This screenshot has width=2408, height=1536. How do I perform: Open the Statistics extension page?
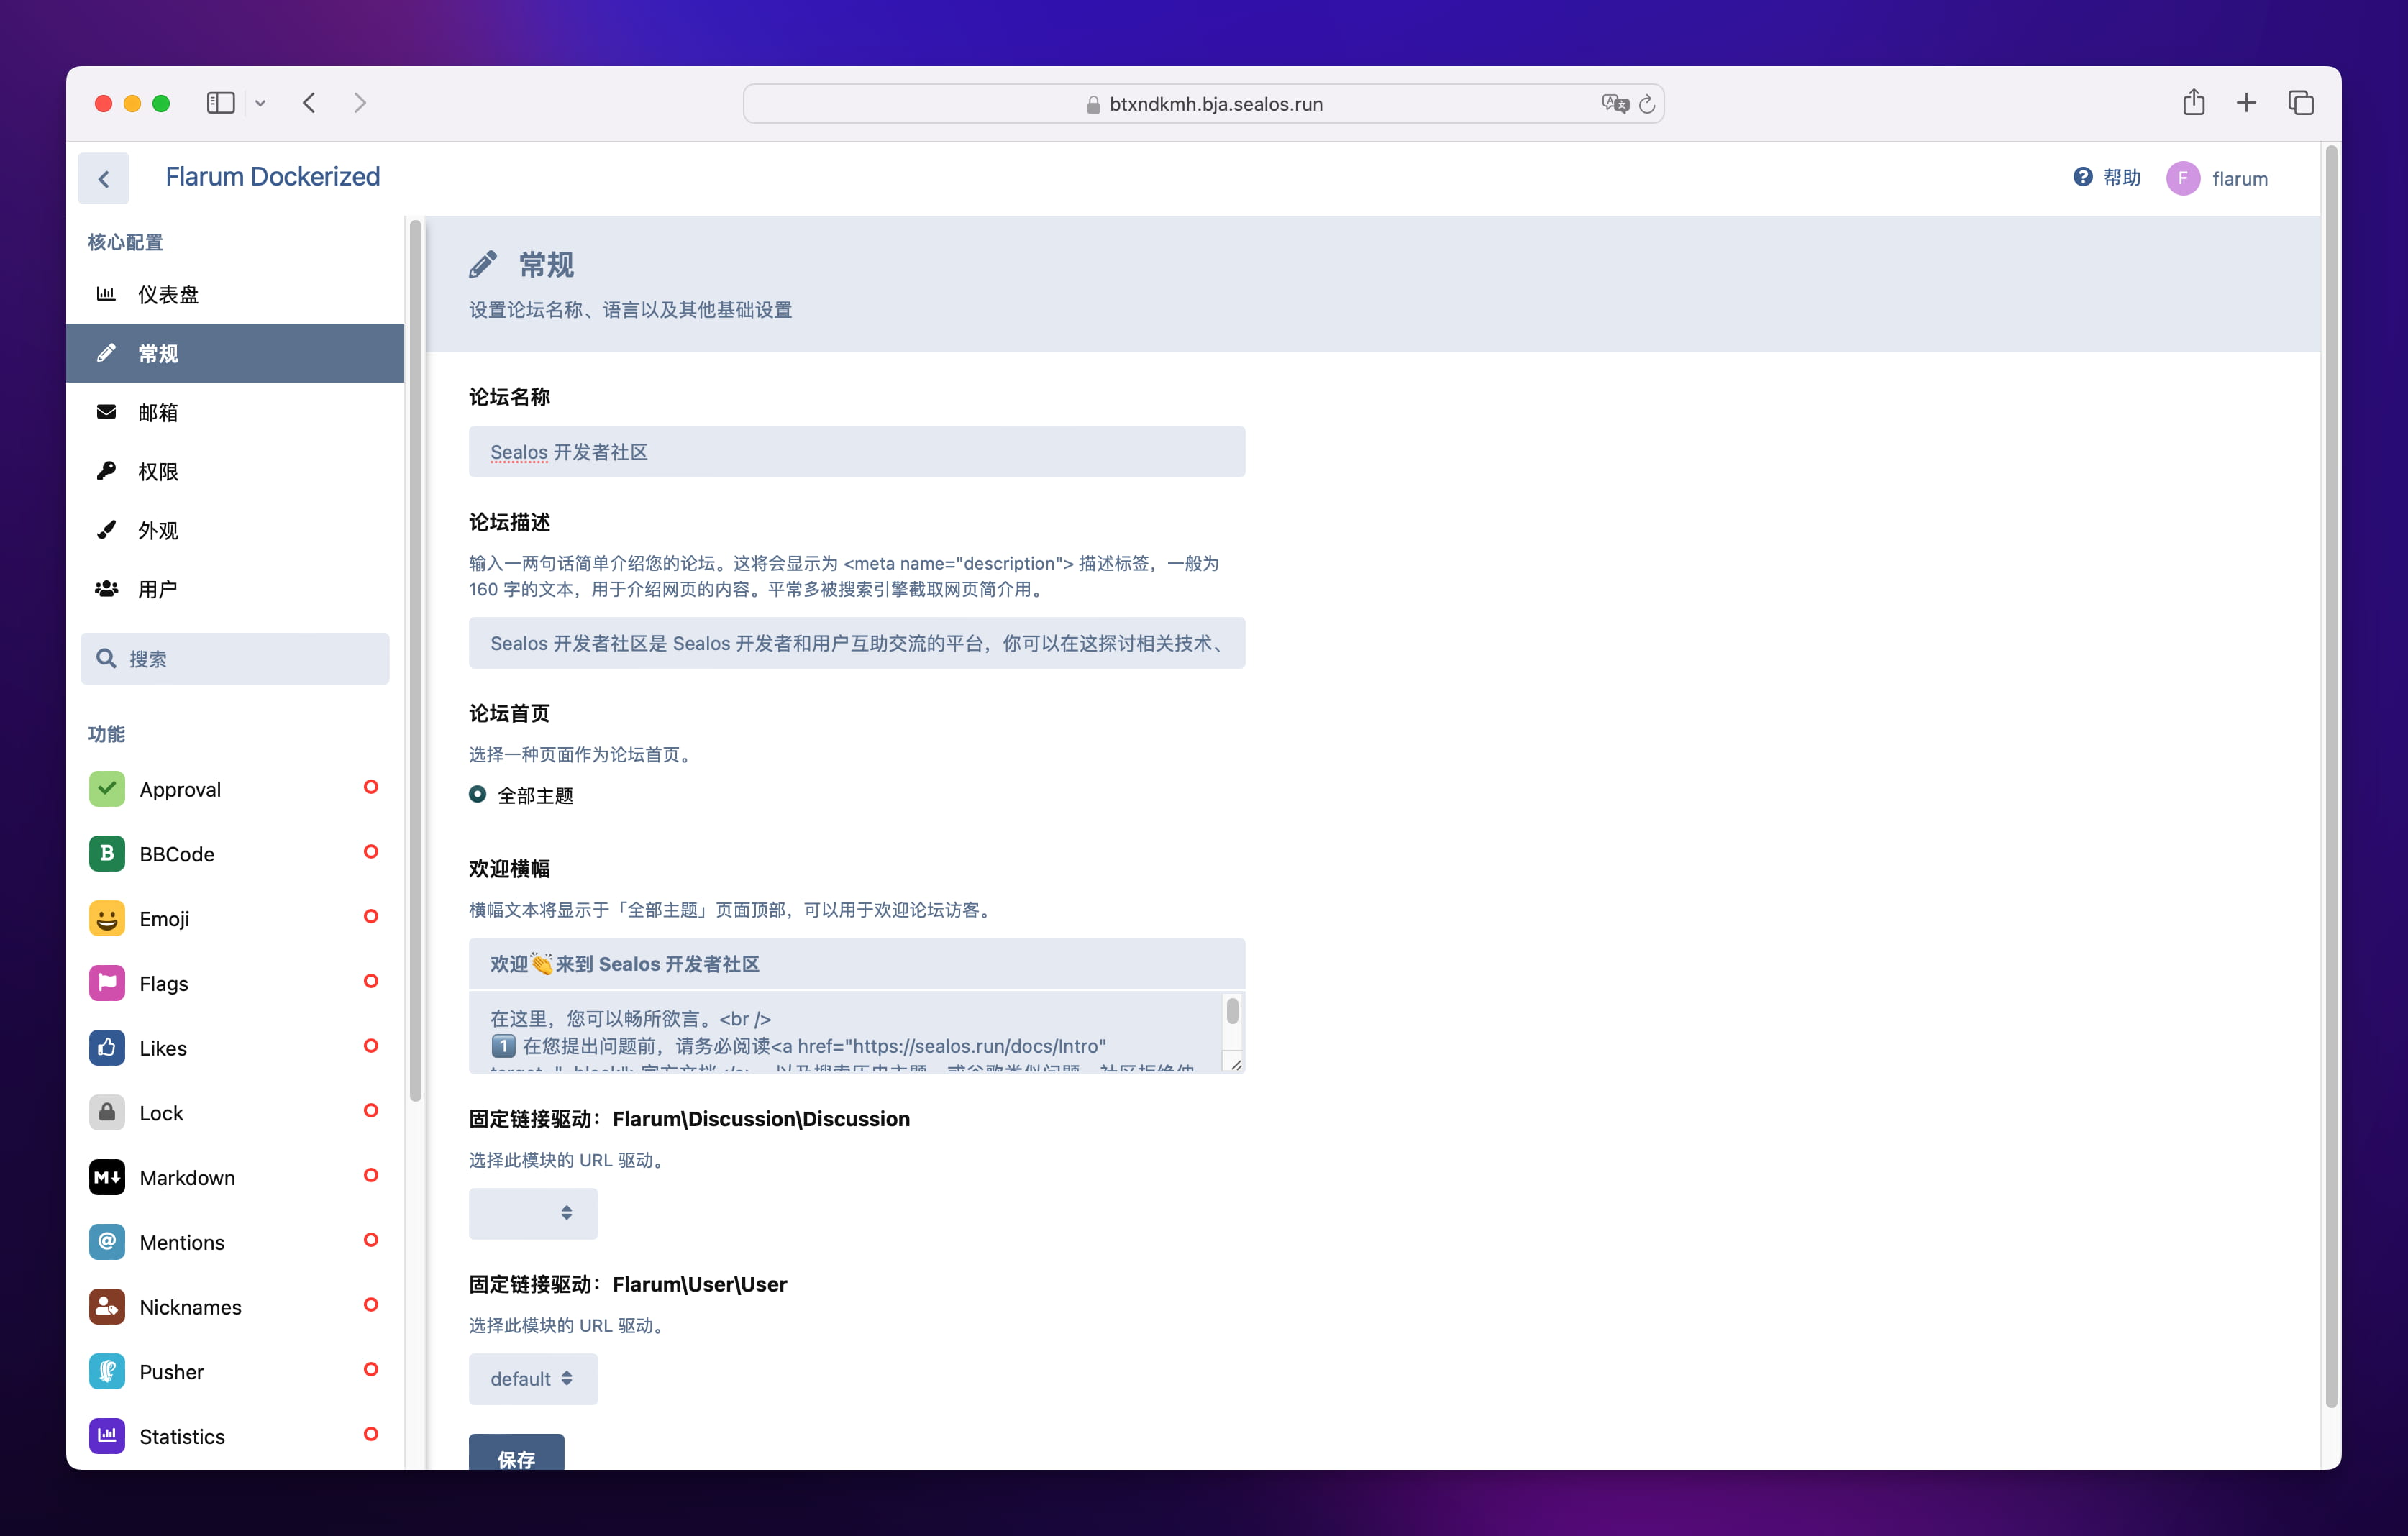click(235, 1436)
